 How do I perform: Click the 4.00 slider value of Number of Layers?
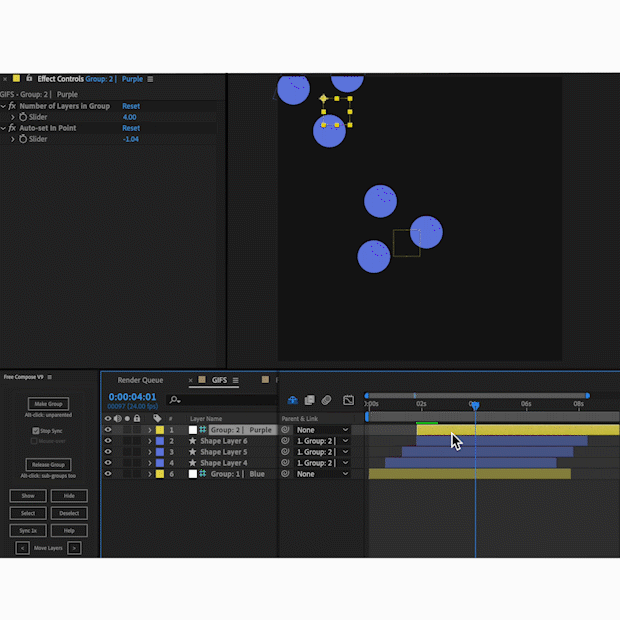(129, 117)
